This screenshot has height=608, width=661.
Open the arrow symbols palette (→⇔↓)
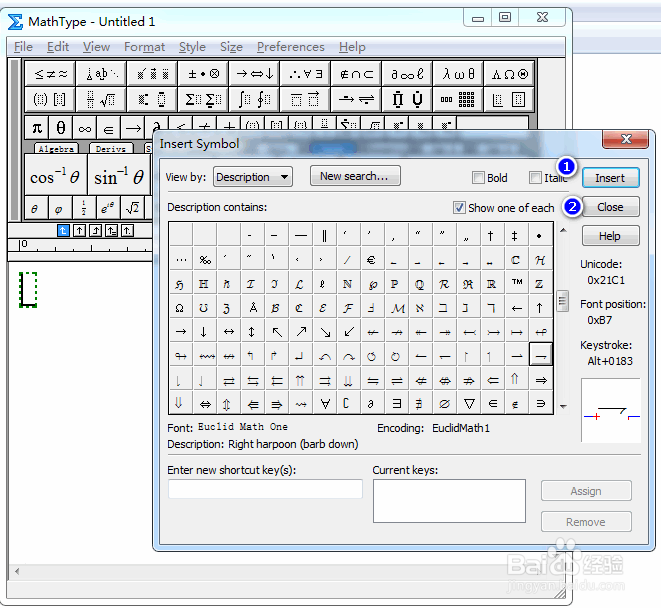click(x=254, y=74)
